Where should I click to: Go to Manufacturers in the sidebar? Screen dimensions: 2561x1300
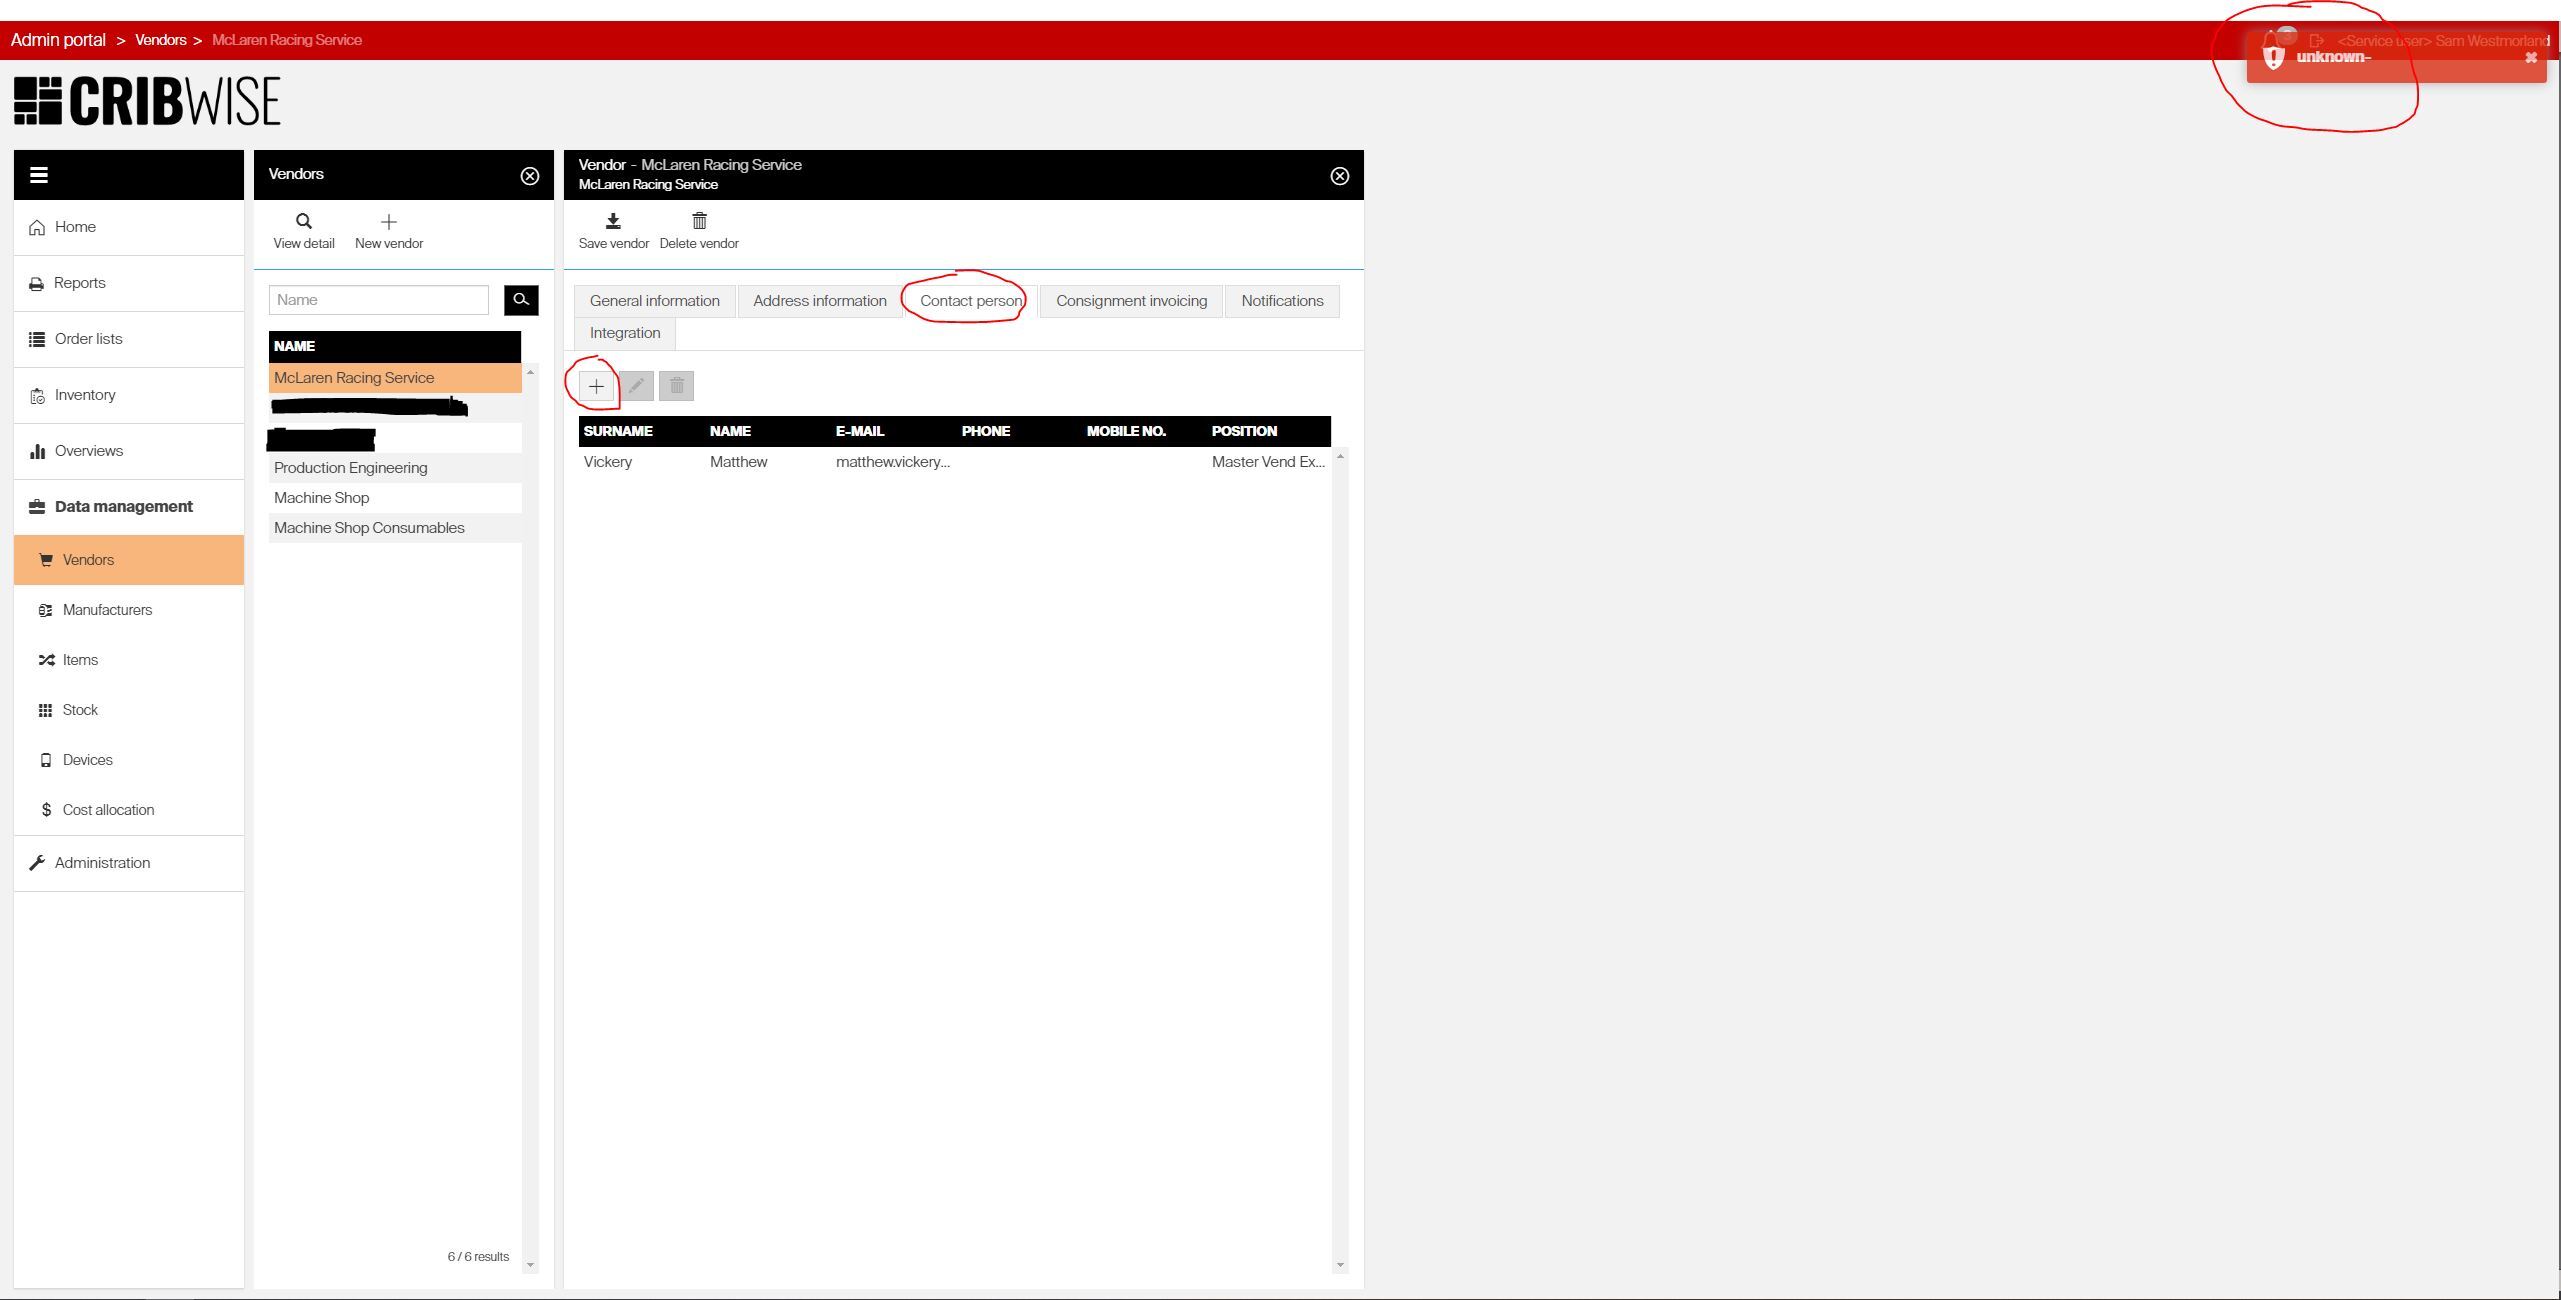107,610
